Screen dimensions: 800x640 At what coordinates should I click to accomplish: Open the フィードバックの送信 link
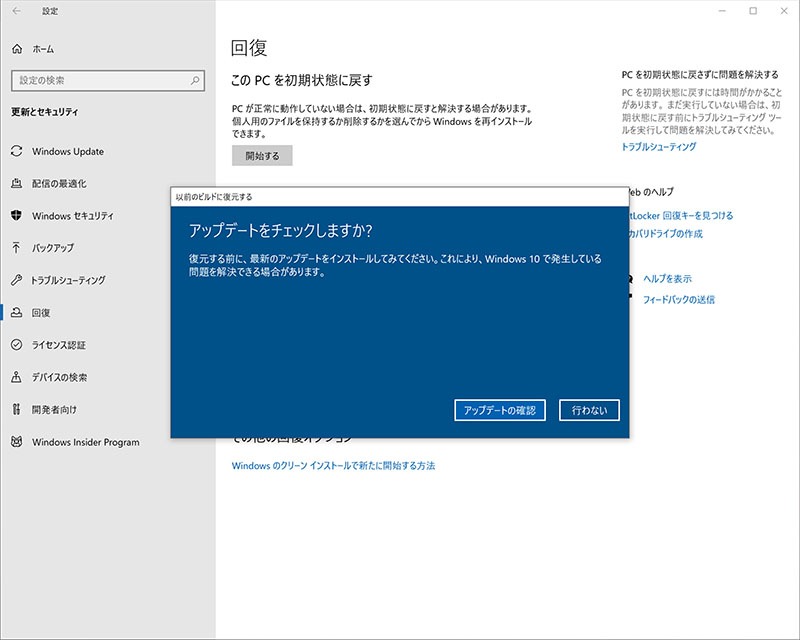pos(678,300)
